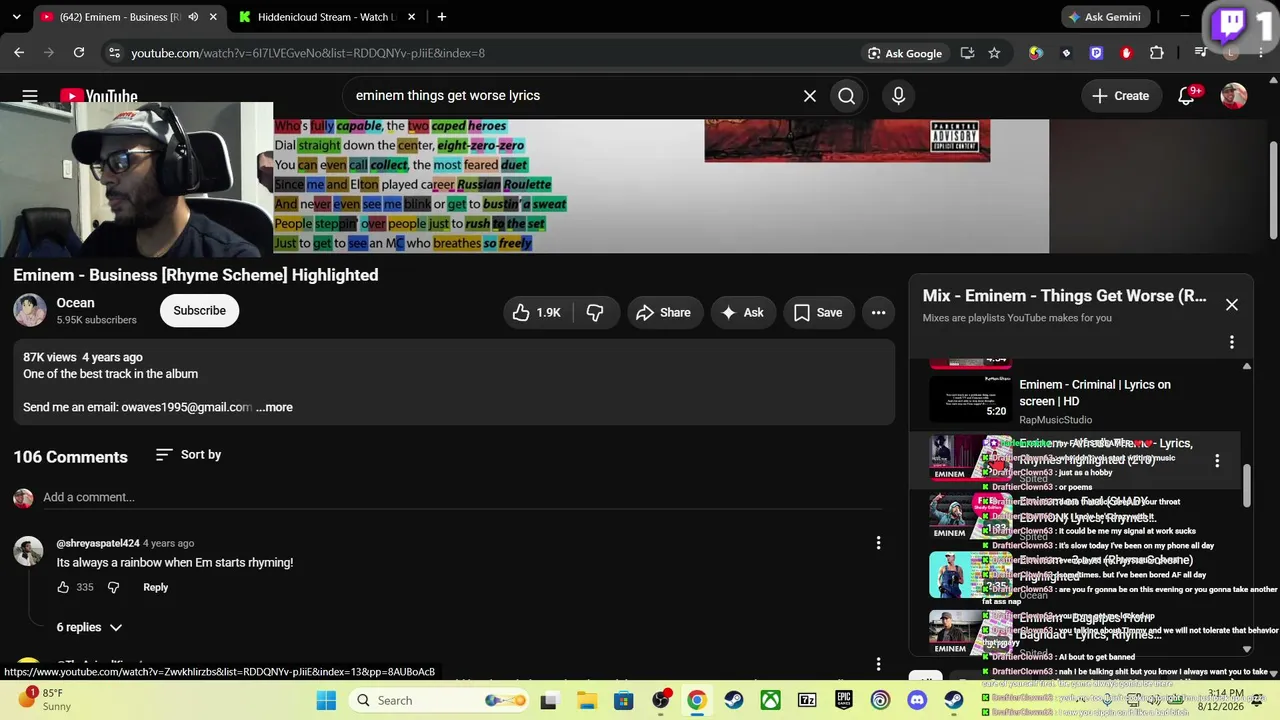Reload the current page
This screenshot has height=720, width=1280.
tap(79, 53)
